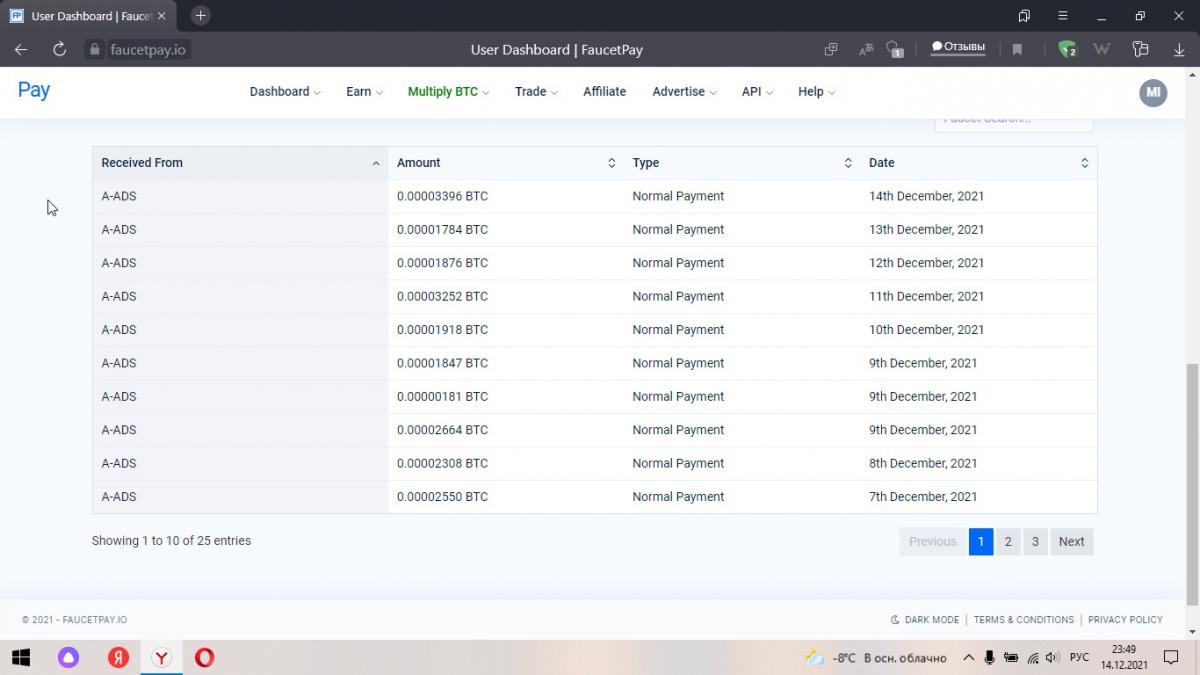The width and height of the screenshot is (1200, 675).
Task: Sort table by Date column
Action: (x=979, y=163)
